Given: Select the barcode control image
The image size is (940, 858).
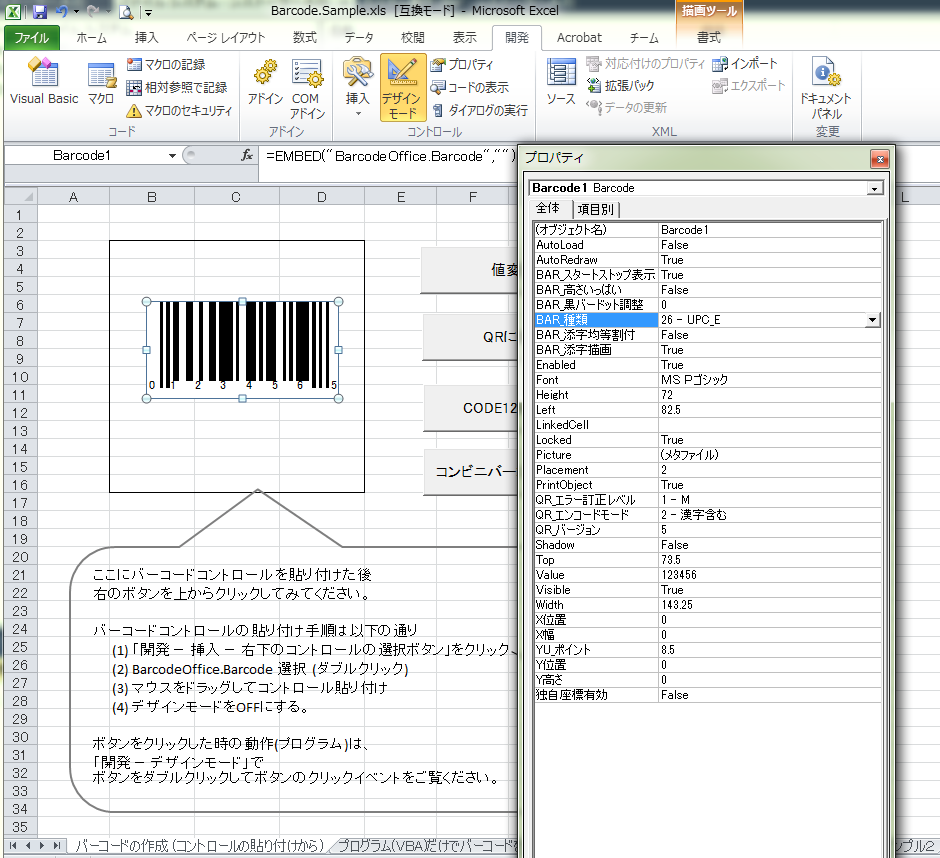Looking at the screenshot, I should [x=242, y=350].
